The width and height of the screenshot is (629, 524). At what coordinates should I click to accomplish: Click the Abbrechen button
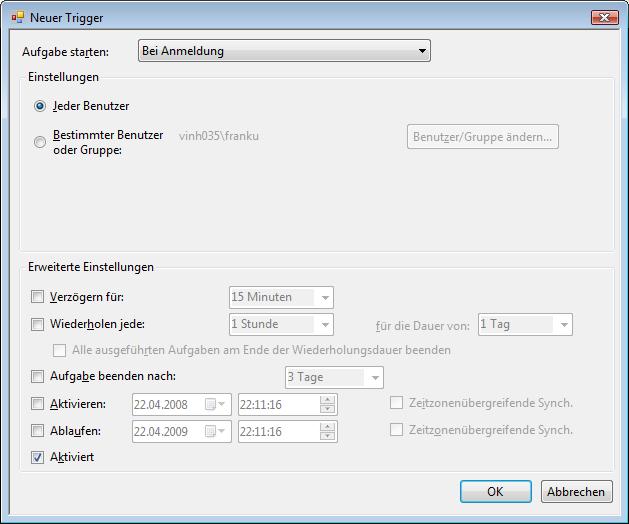[576, 492]
